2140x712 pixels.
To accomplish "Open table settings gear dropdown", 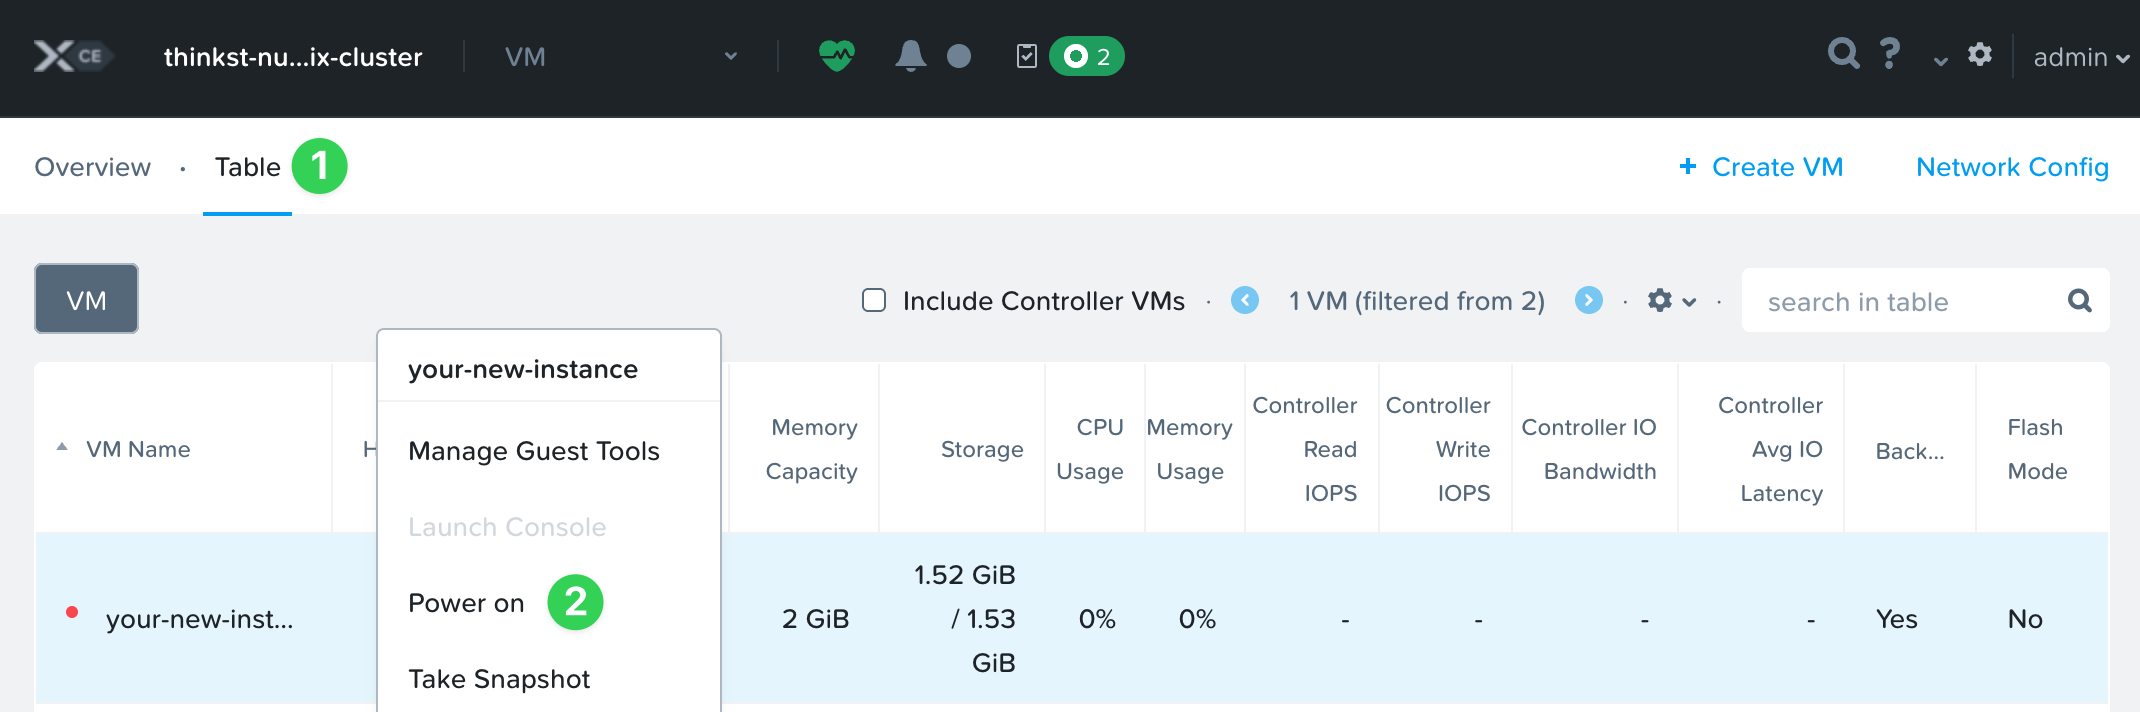I will coord(1671,300).
